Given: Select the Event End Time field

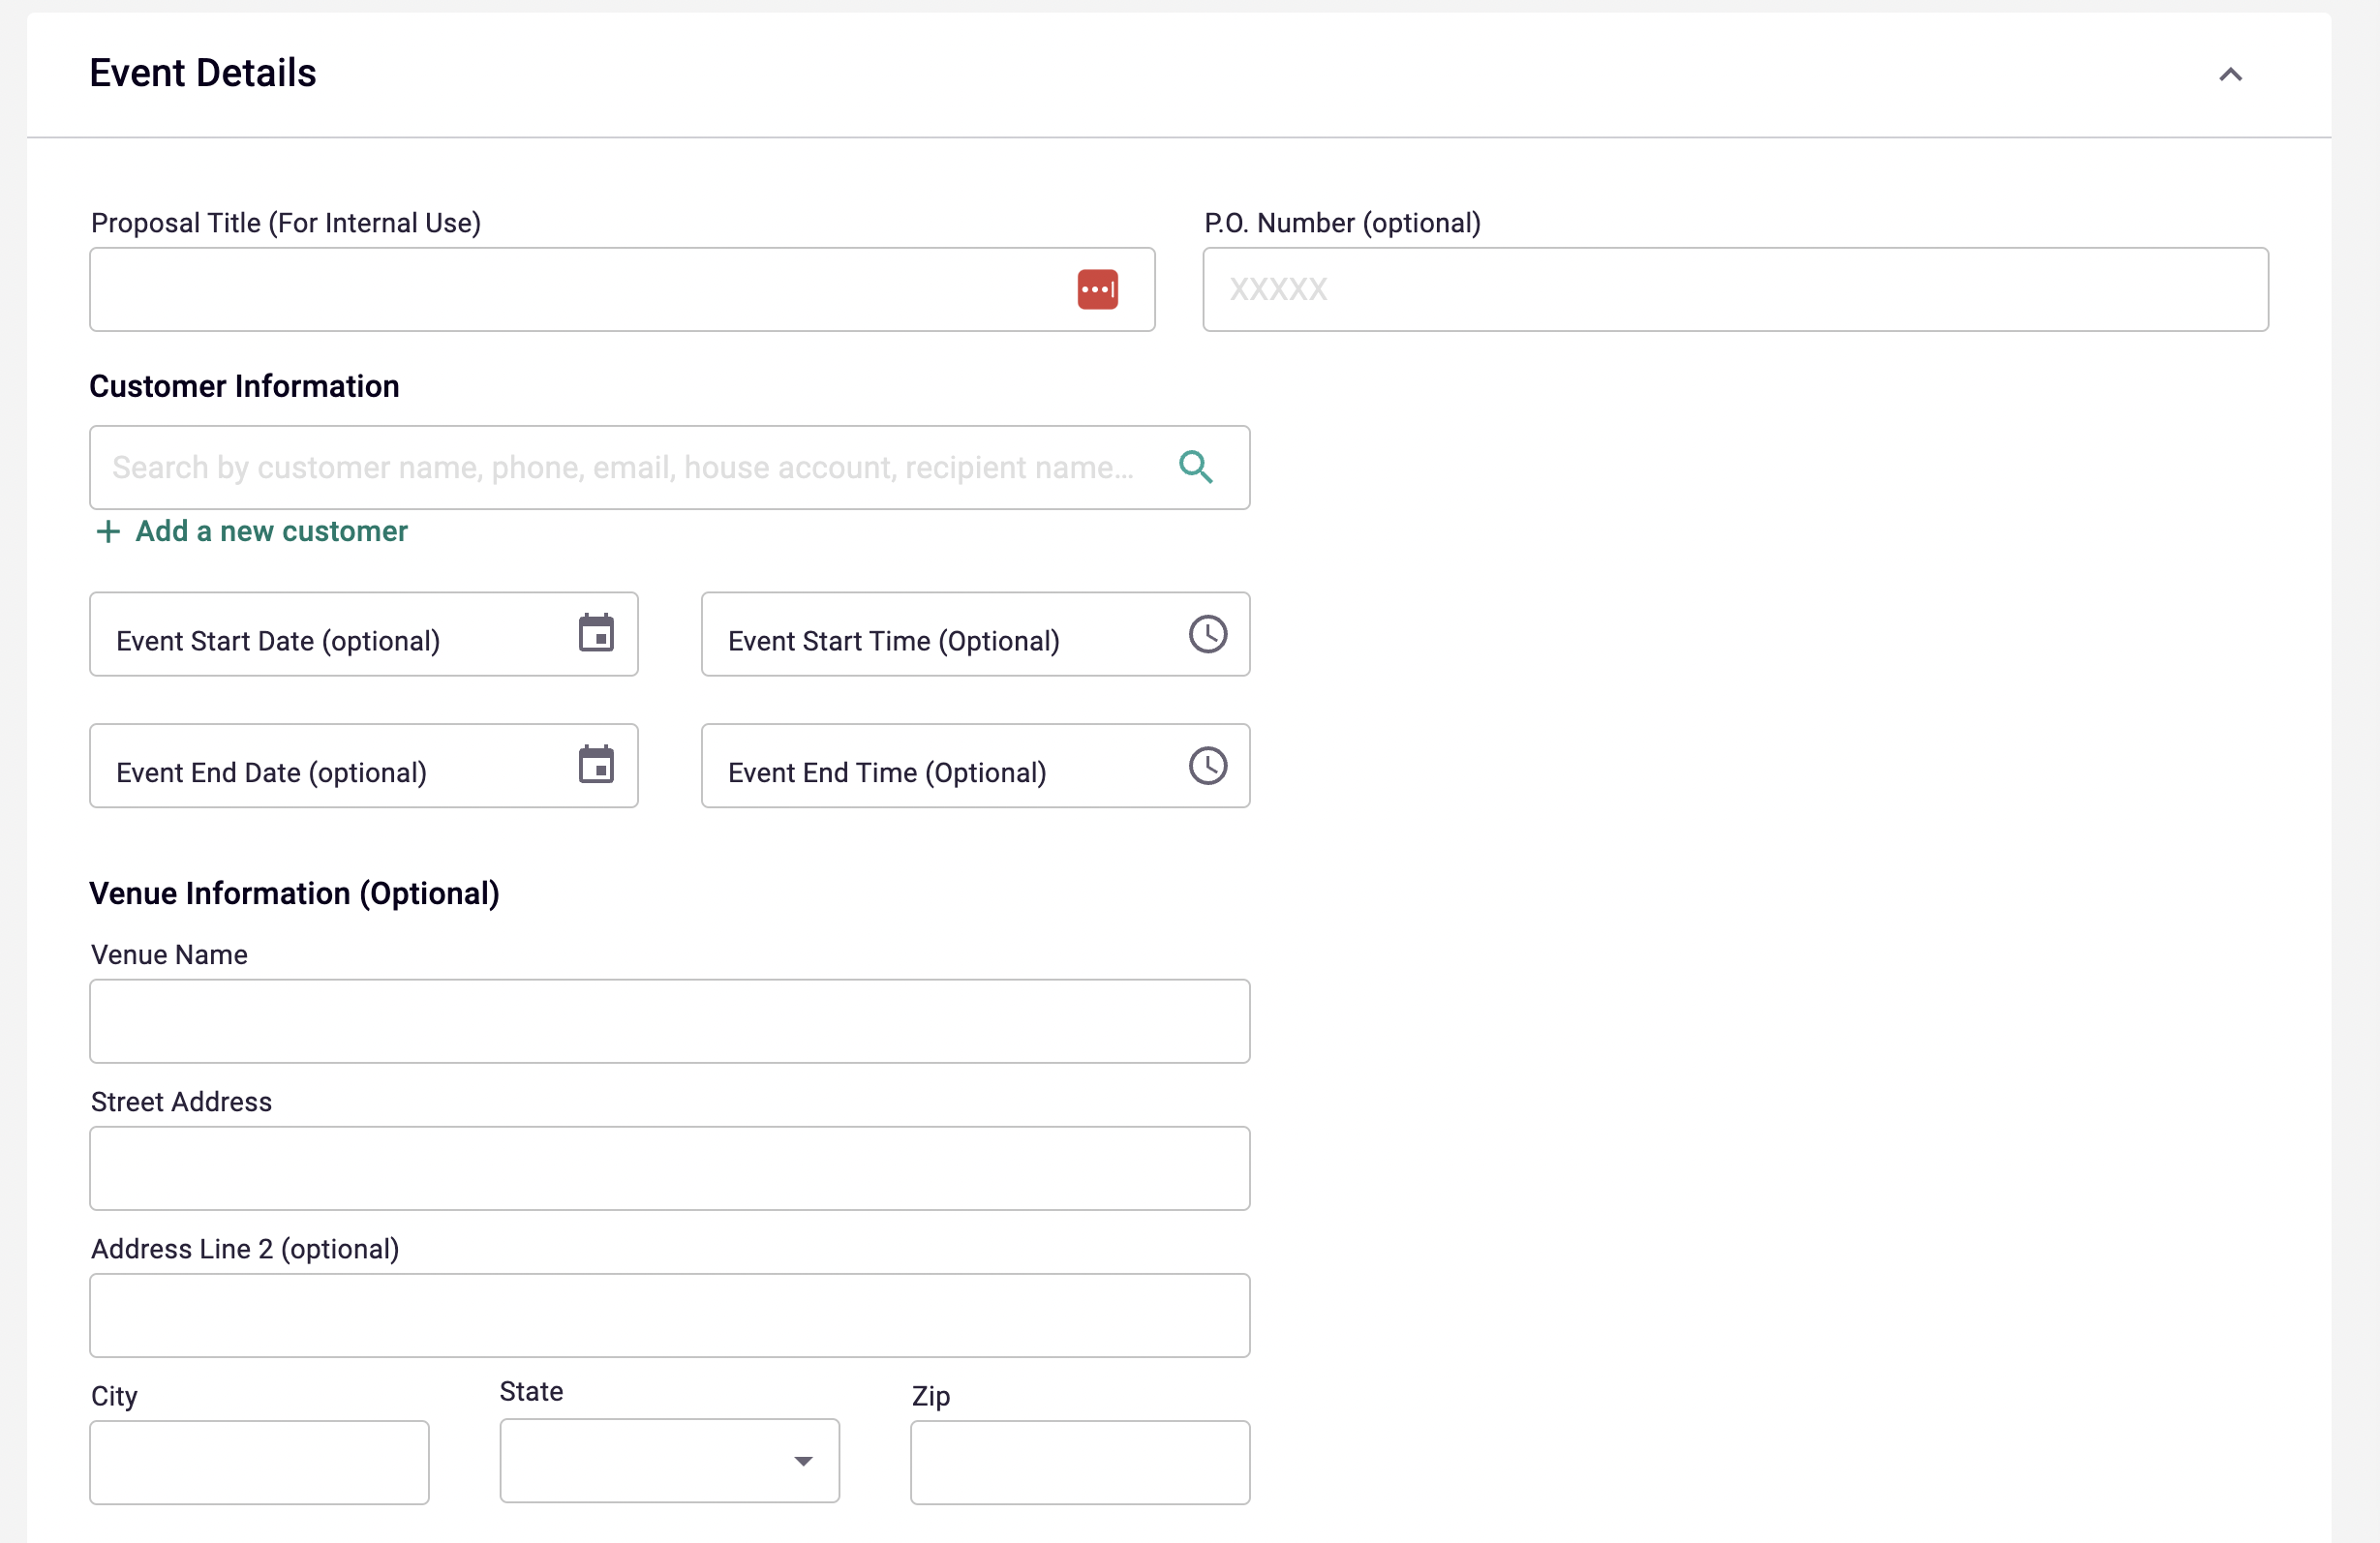Looking at the screenshot, I should [x=975, y=766].
